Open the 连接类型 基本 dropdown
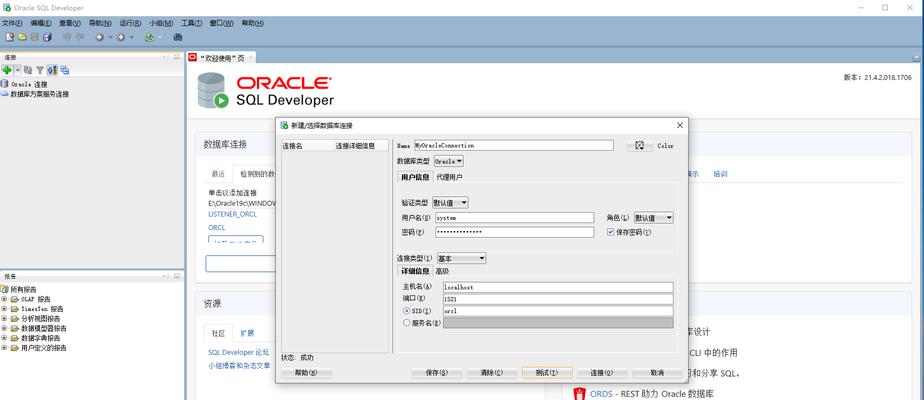This screenshot has width=924, height=400. (461, 259)
